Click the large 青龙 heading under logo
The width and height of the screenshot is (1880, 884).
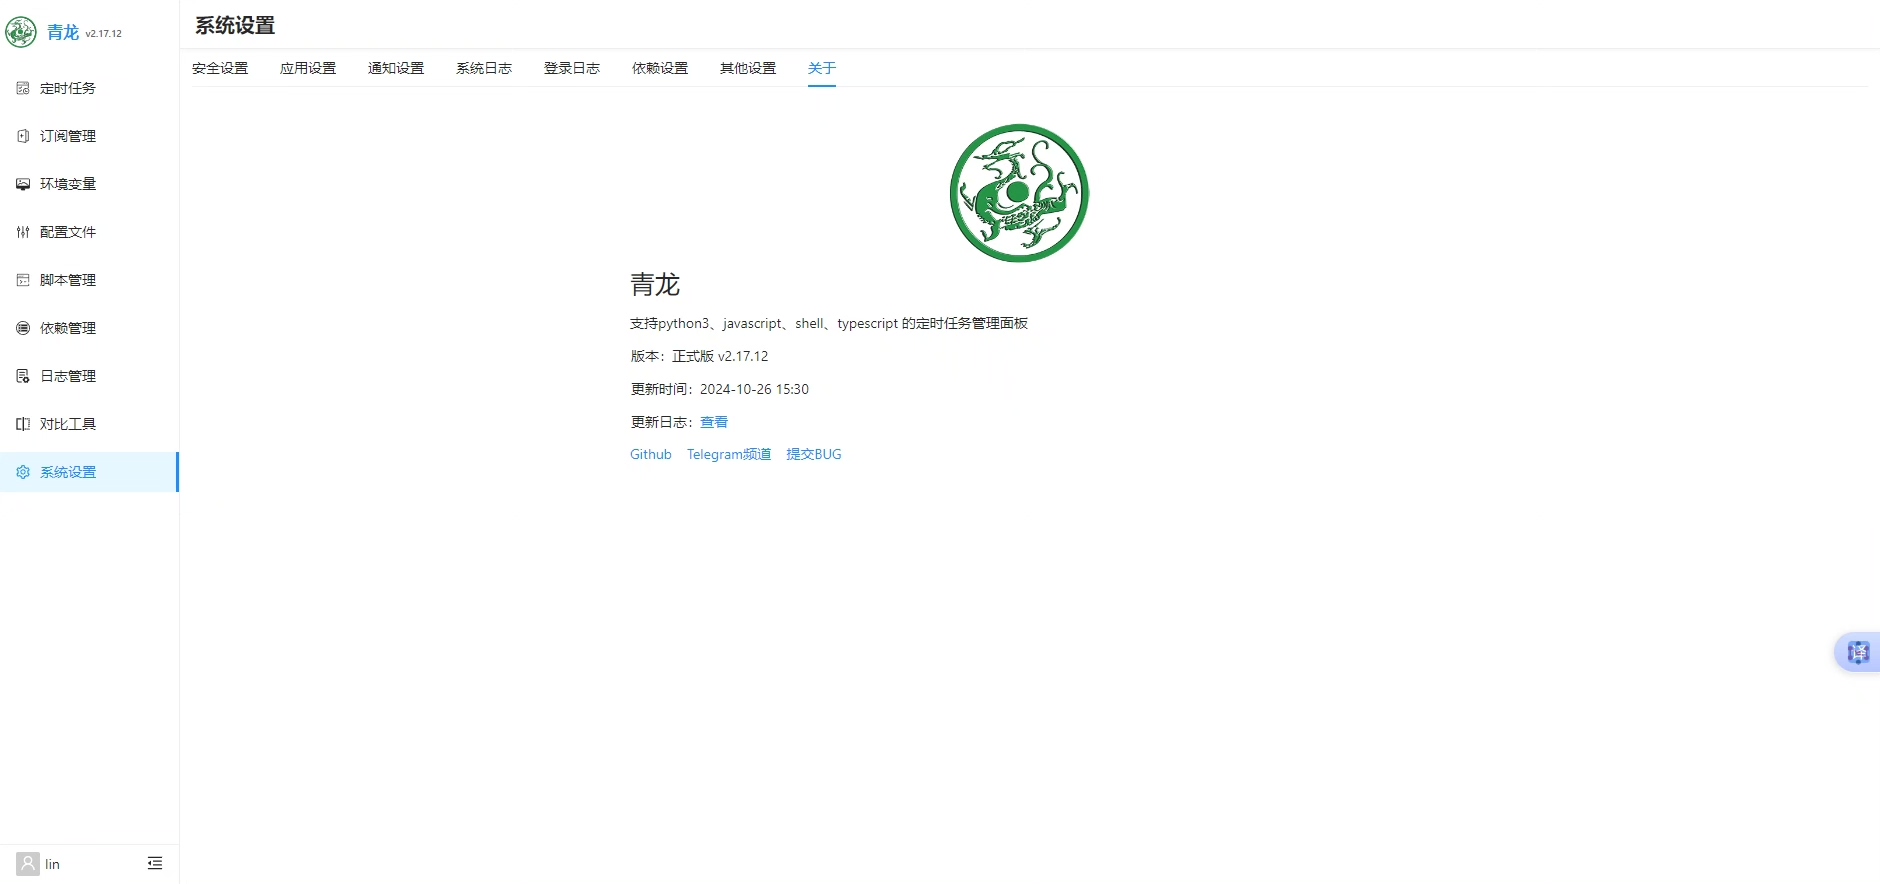point(655,285)
